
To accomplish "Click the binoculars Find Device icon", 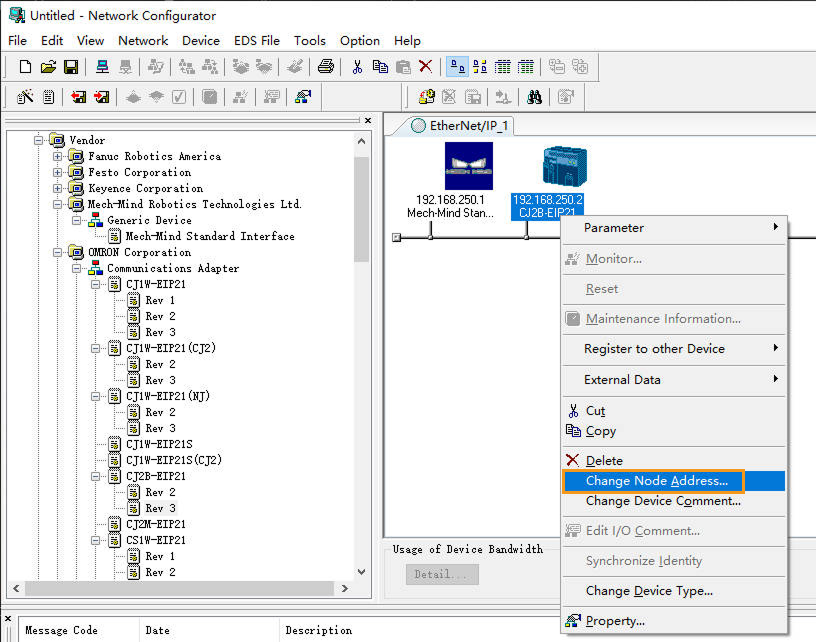I will coord(536,97).
